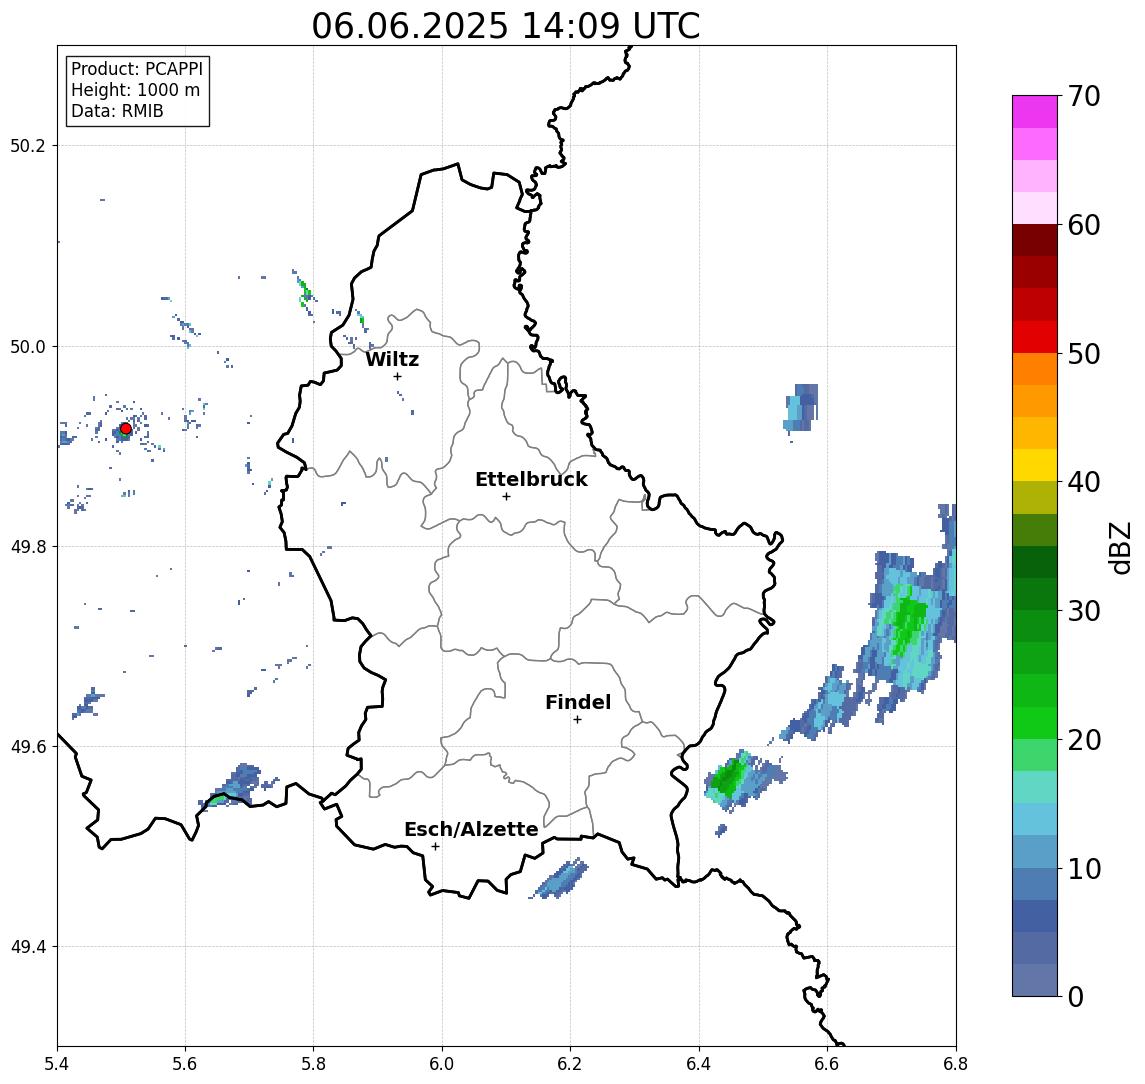1145x1084 pixels.
Task: Click the colorbar value 10
Action: pyautogui.click(x=1084, y=868)
